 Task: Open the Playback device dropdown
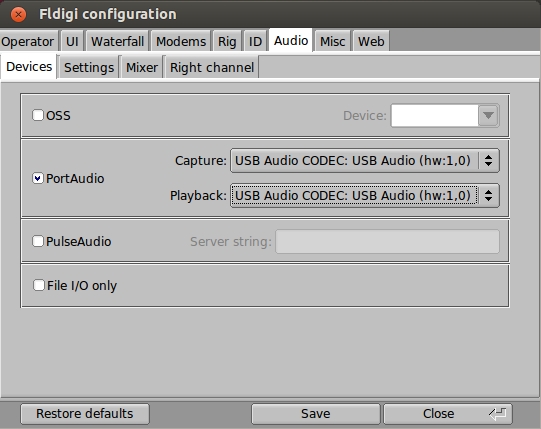pos(365,195)
